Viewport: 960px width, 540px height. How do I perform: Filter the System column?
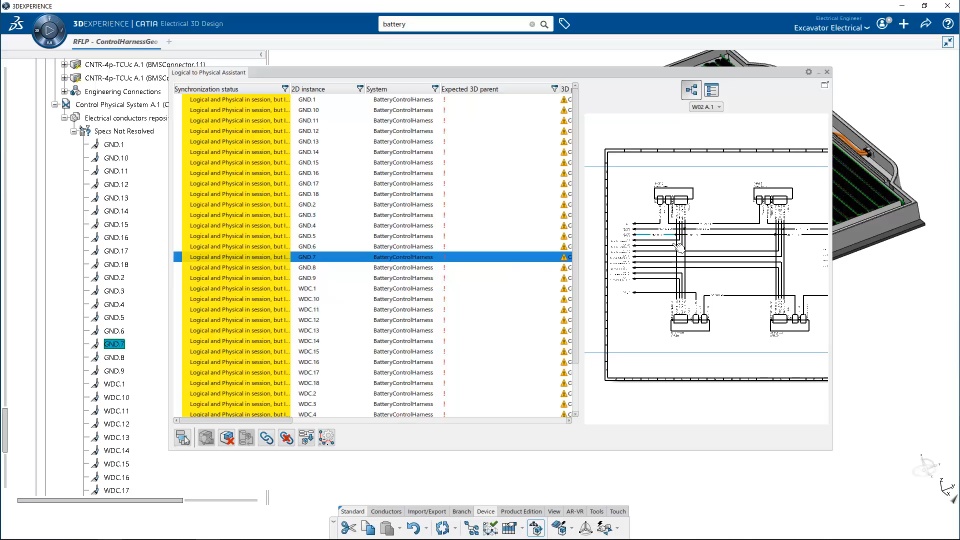435,89
